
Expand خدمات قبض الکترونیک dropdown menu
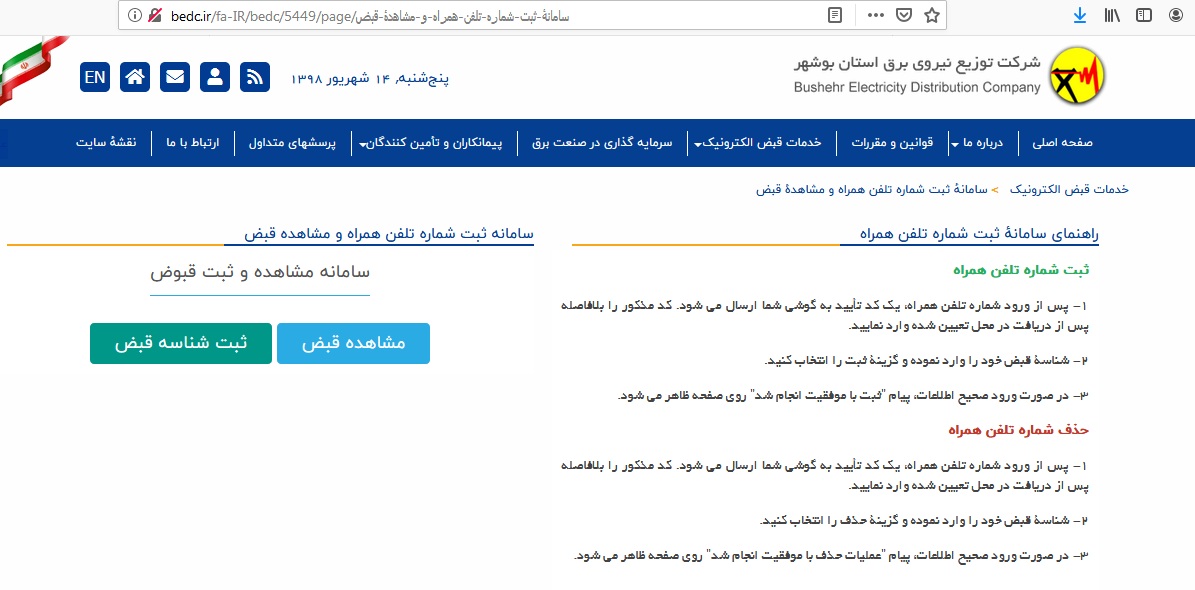pos(757,143)
